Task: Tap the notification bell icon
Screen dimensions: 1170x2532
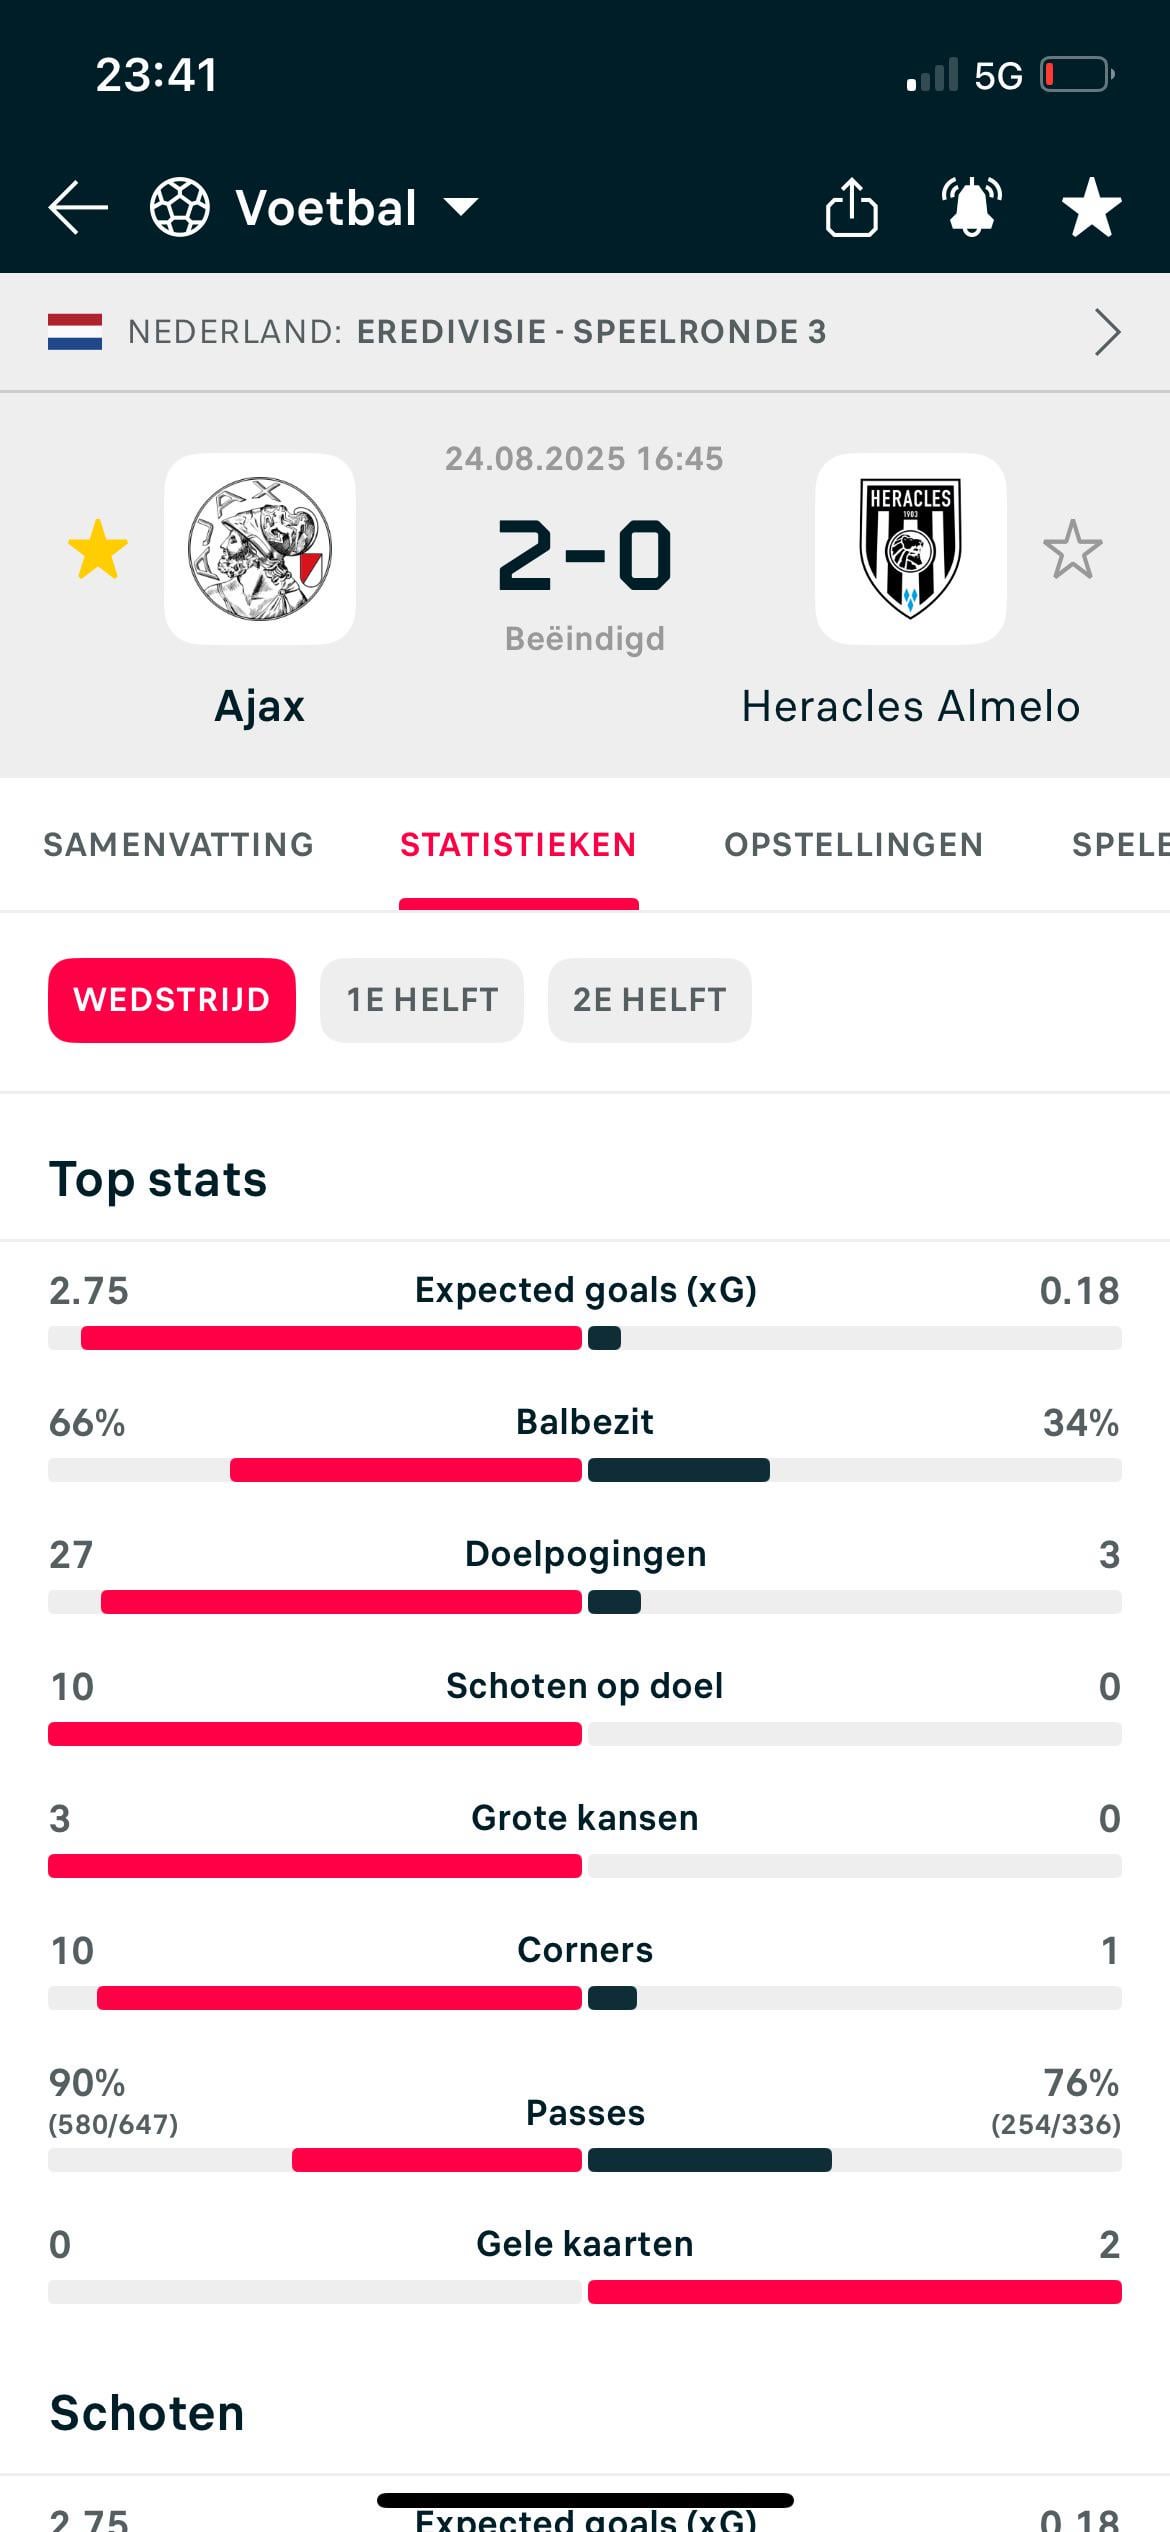Action: [971, 208]
